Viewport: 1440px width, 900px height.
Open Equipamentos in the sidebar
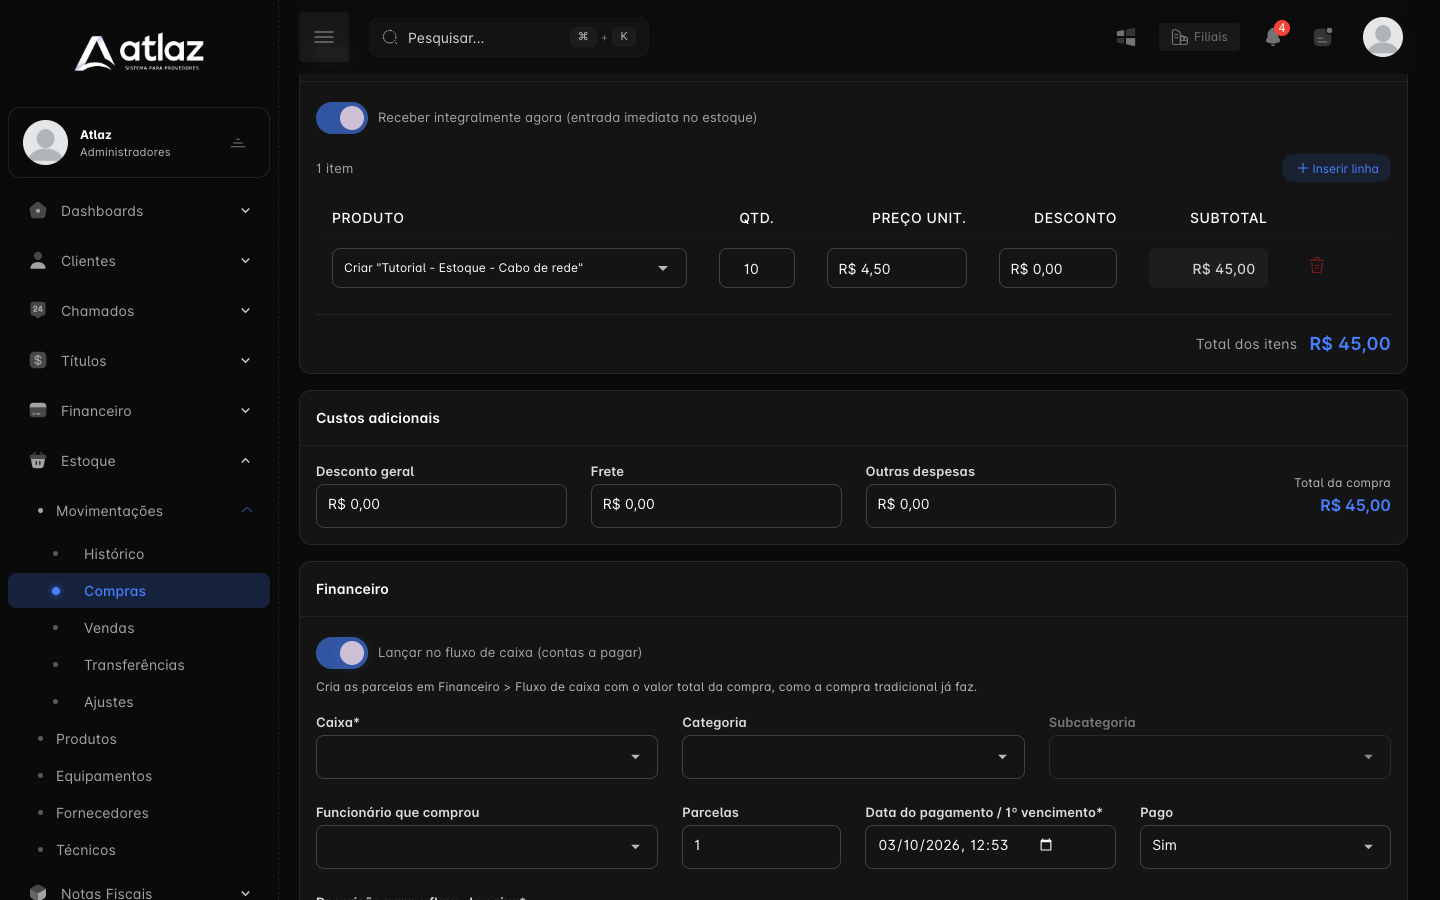point(104,776)
